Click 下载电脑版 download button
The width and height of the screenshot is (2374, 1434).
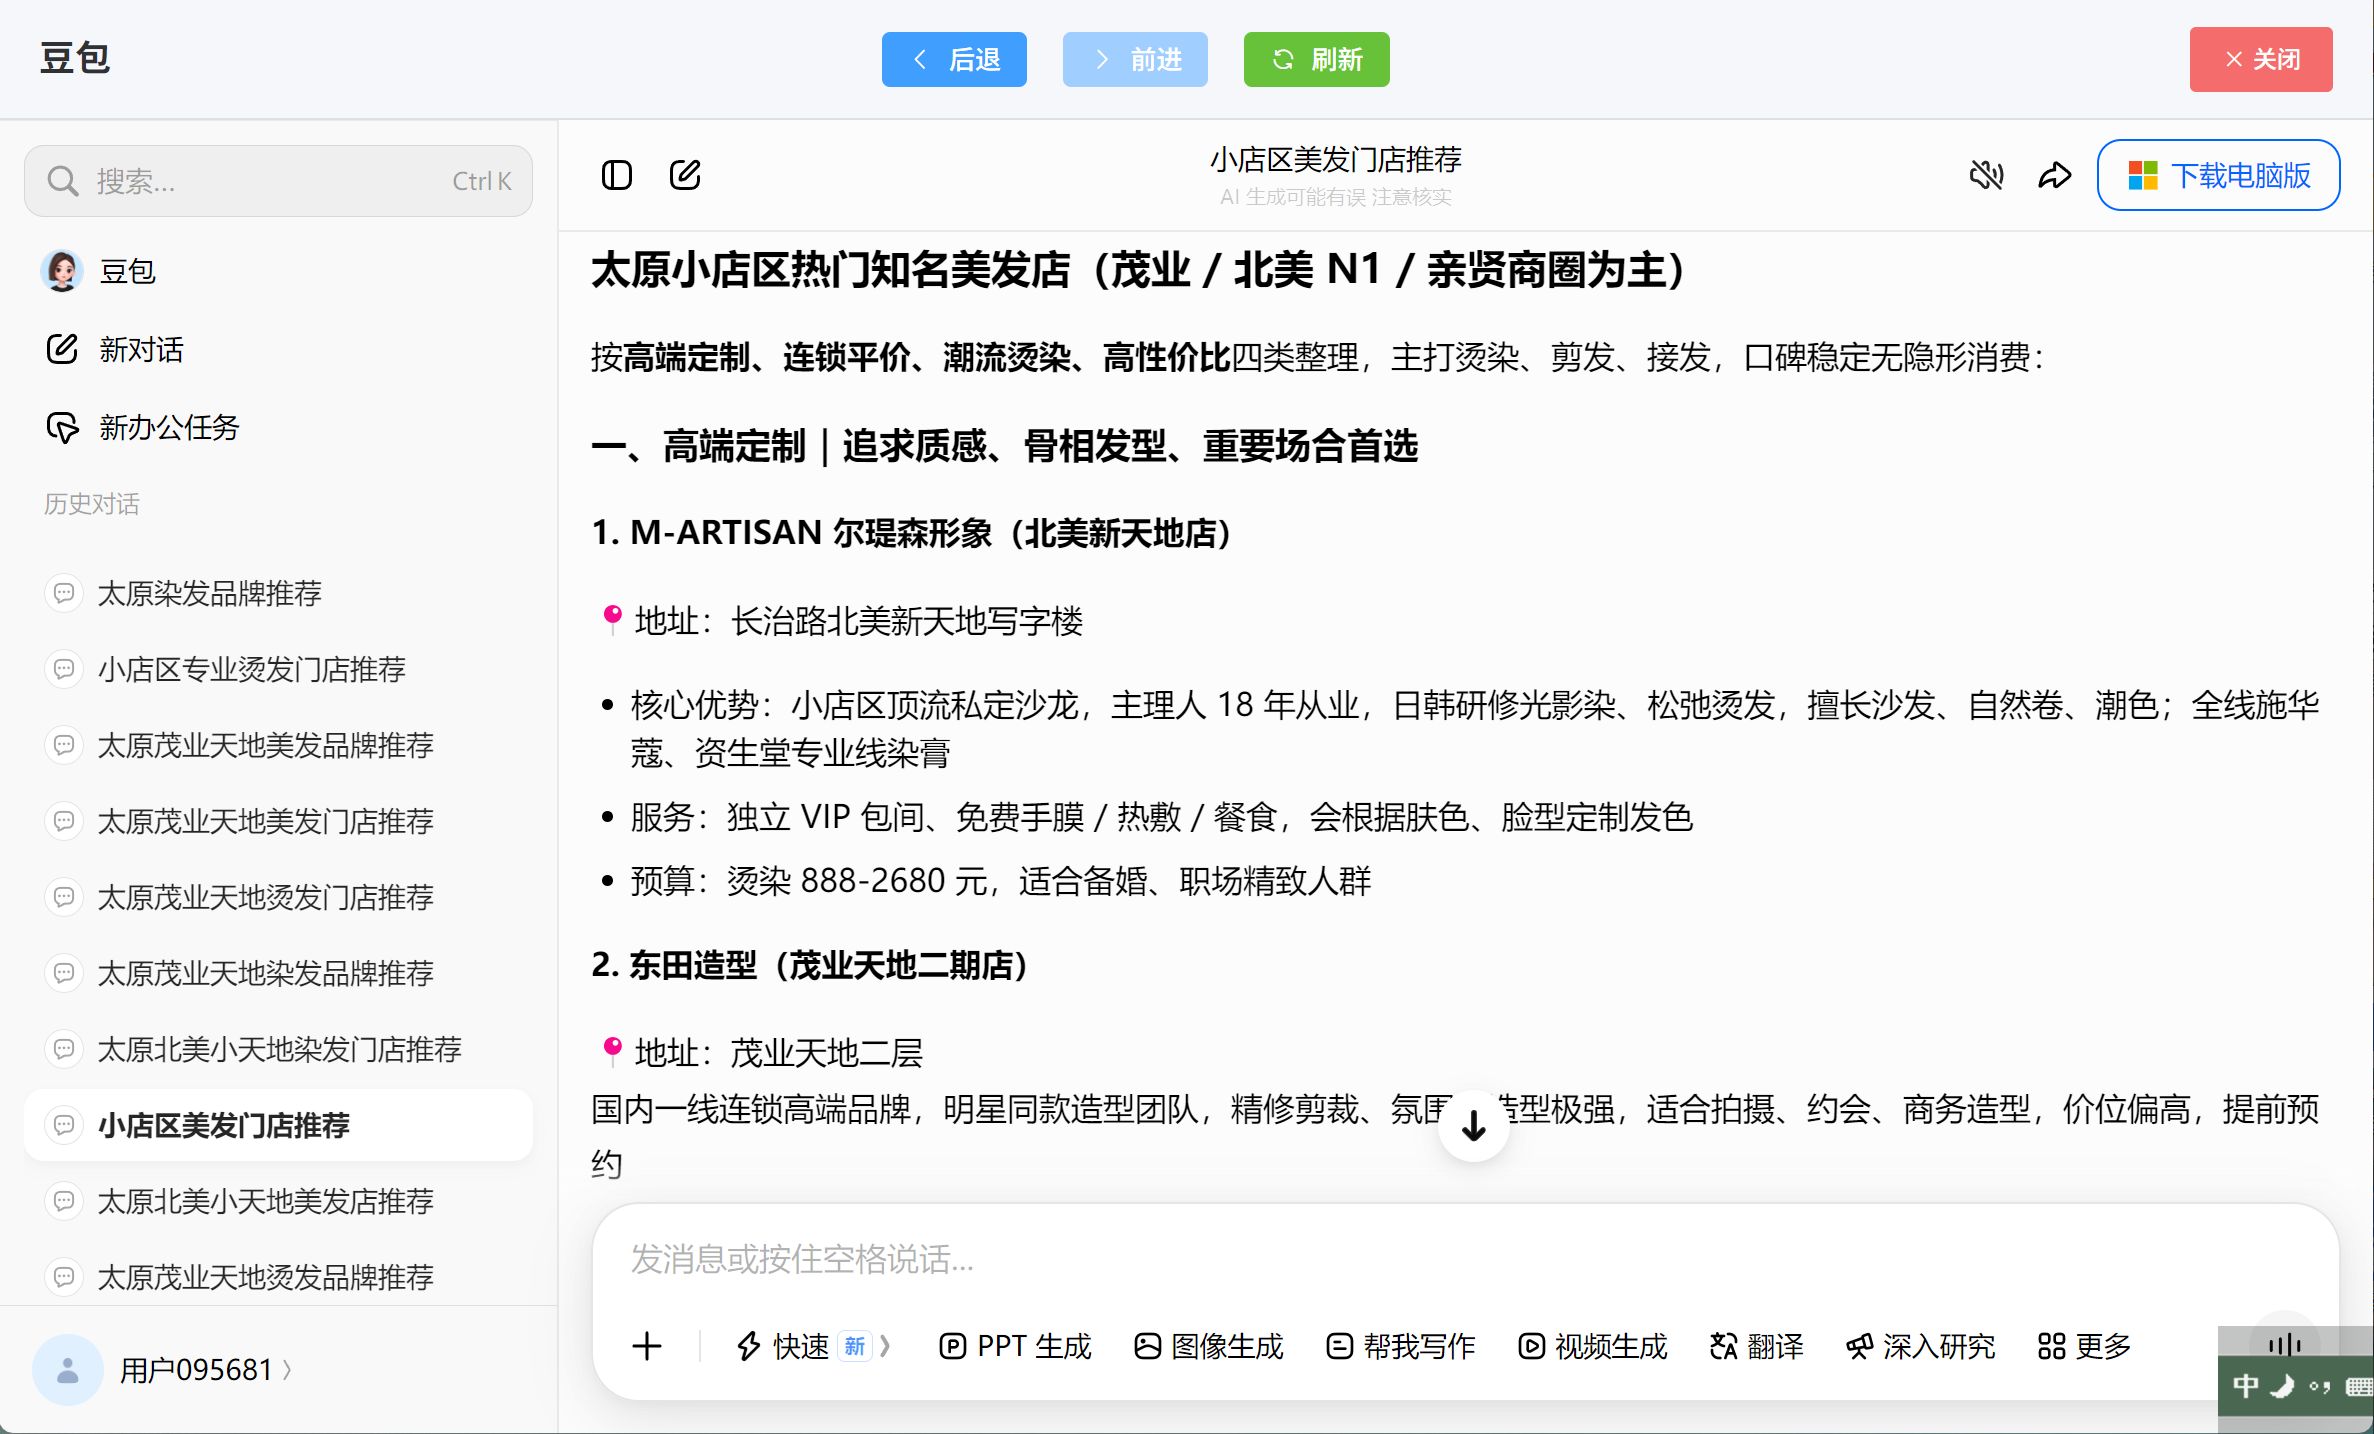[2218, 175]
